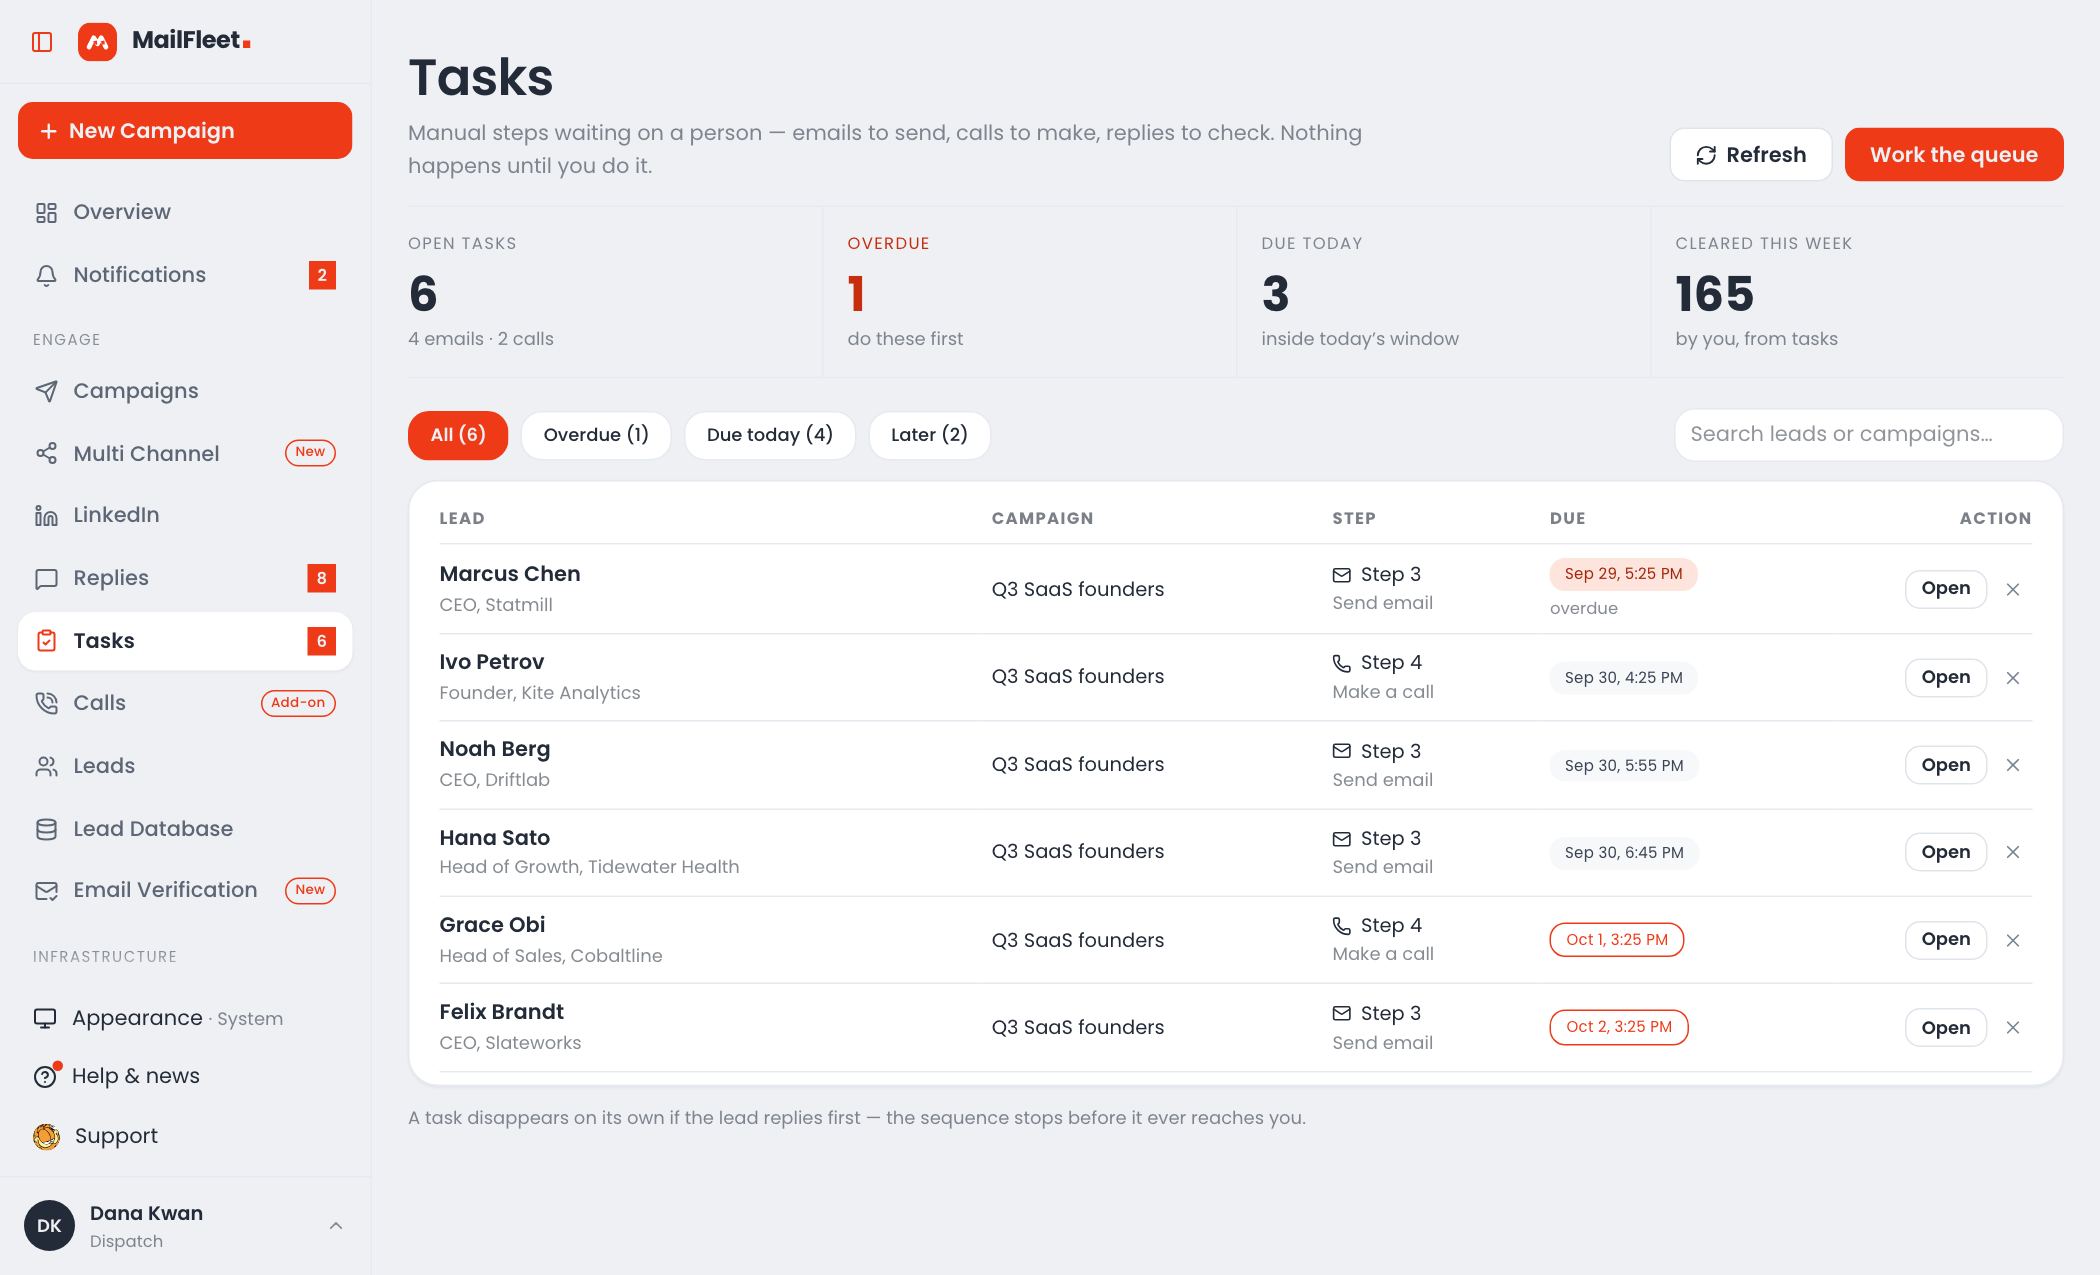Image resolution: width=2100 pixels, height=1275 pixels.
Task: Refresh the task list
Action: point(1751,155)
